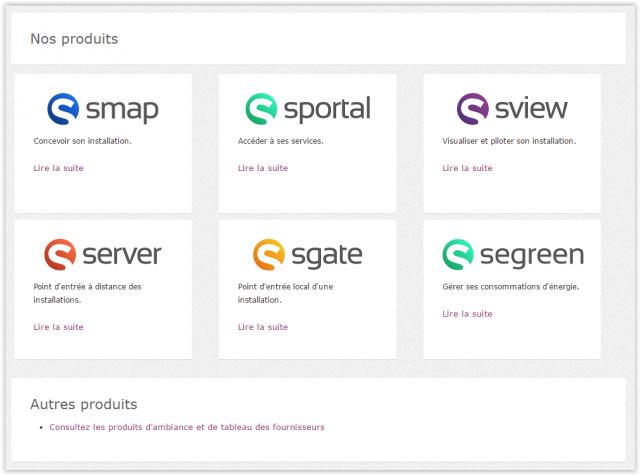The height and width of the screenshot is (475, 640).
Task: Open 'Lire la suite' under server
Action: [58, 327]
